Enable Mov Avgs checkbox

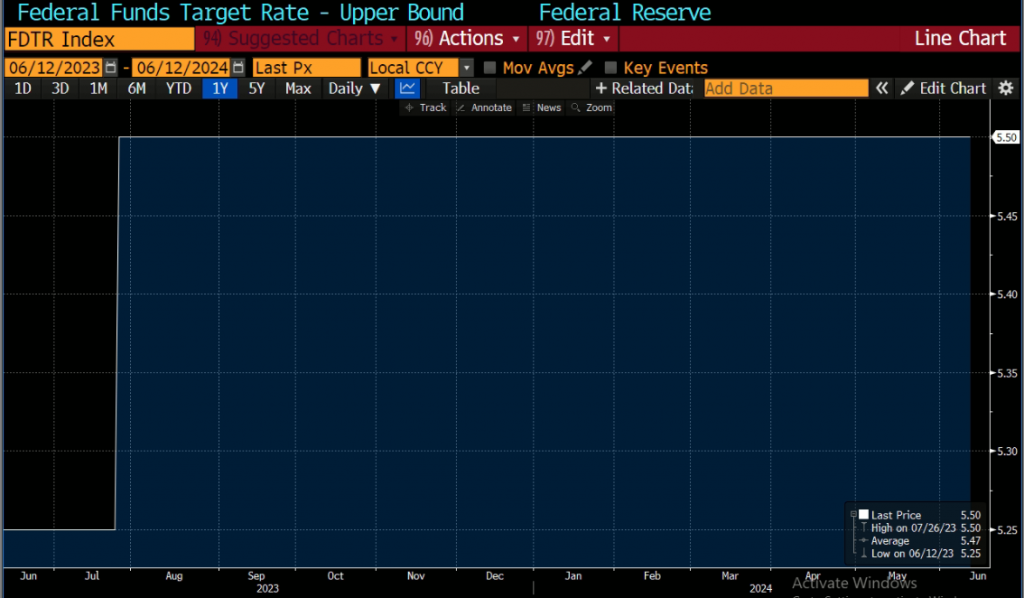tap(490, 67)
